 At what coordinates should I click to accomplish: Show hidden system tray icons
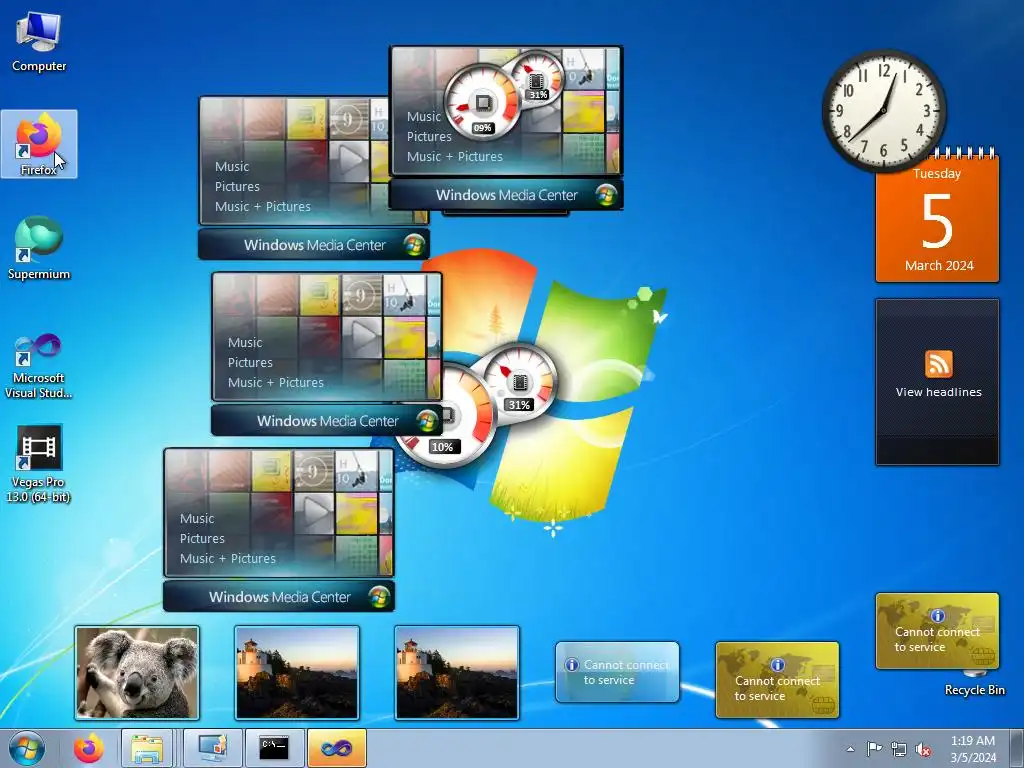click(850, 749)
